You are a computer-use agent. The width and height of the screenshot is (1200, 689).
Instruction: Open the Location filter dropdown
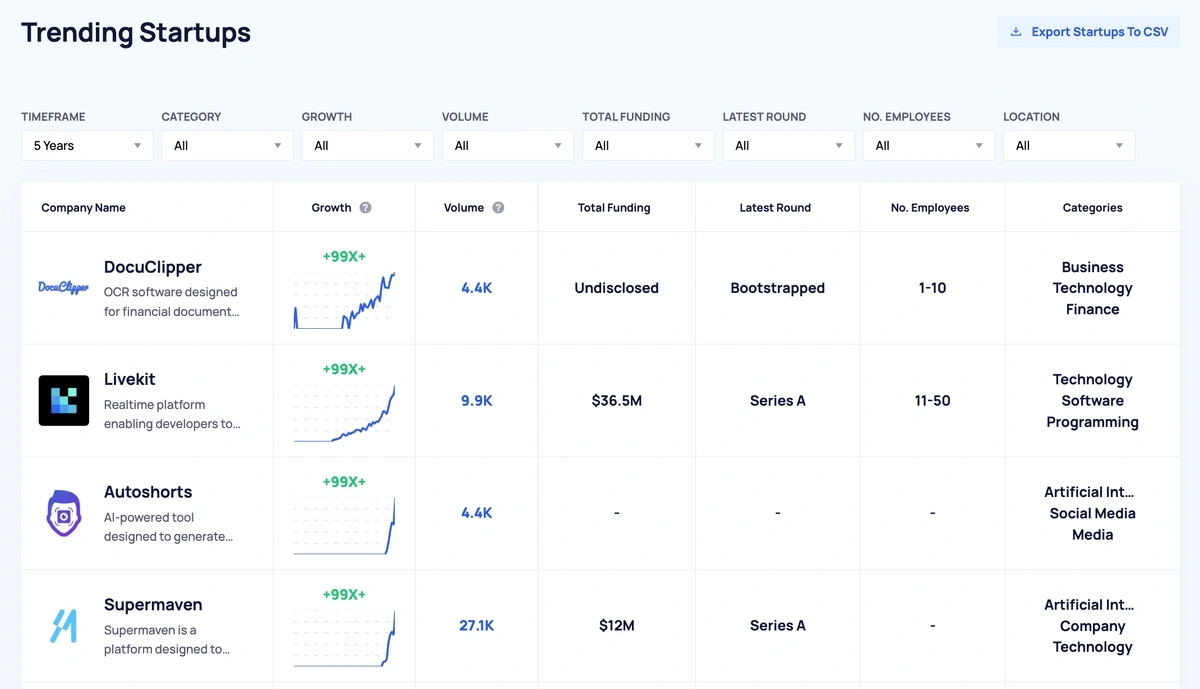[x=1069, y=146]
